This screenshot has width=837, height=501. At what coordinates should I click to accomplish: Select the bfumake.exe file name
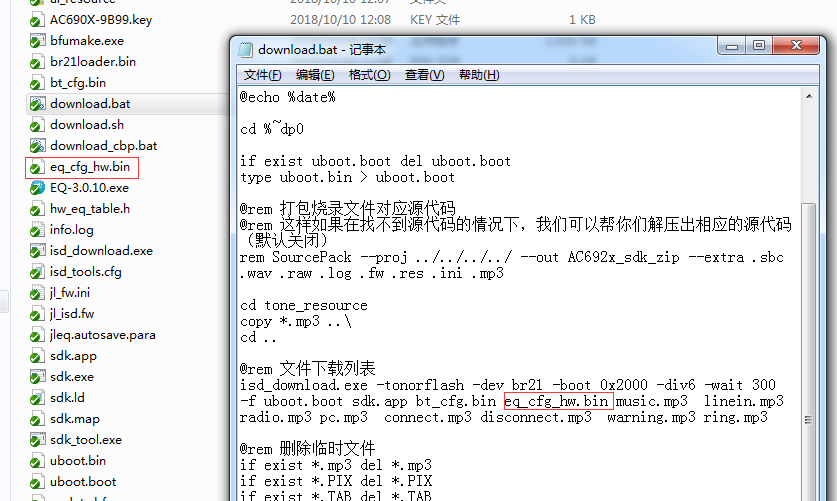click(87, 41)
